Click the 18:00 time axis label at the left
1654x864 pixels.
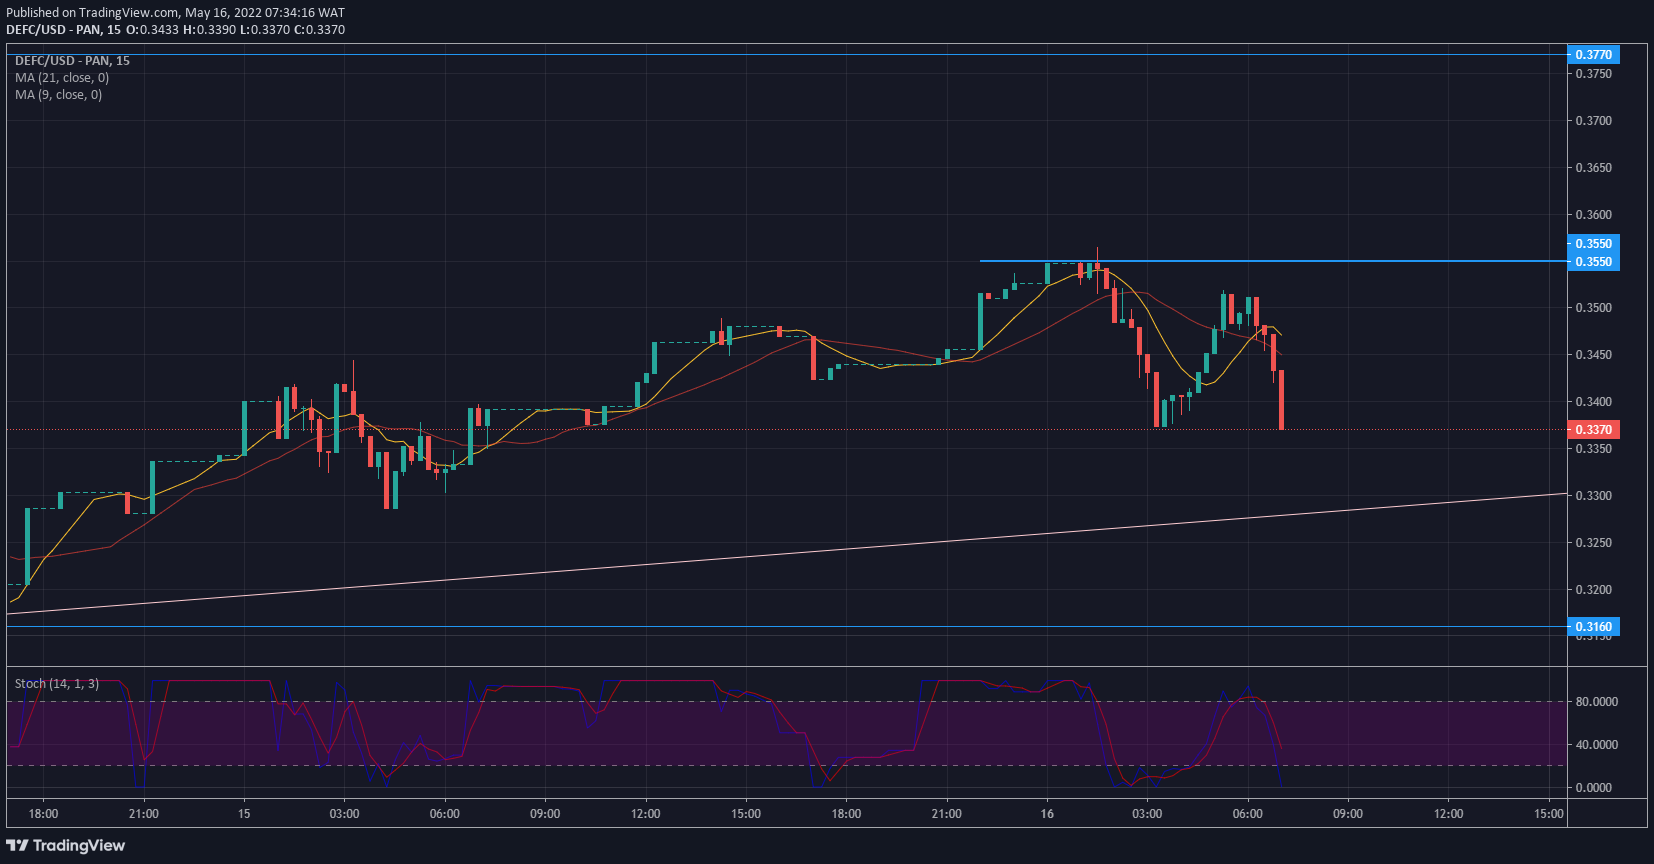(43, 814)
